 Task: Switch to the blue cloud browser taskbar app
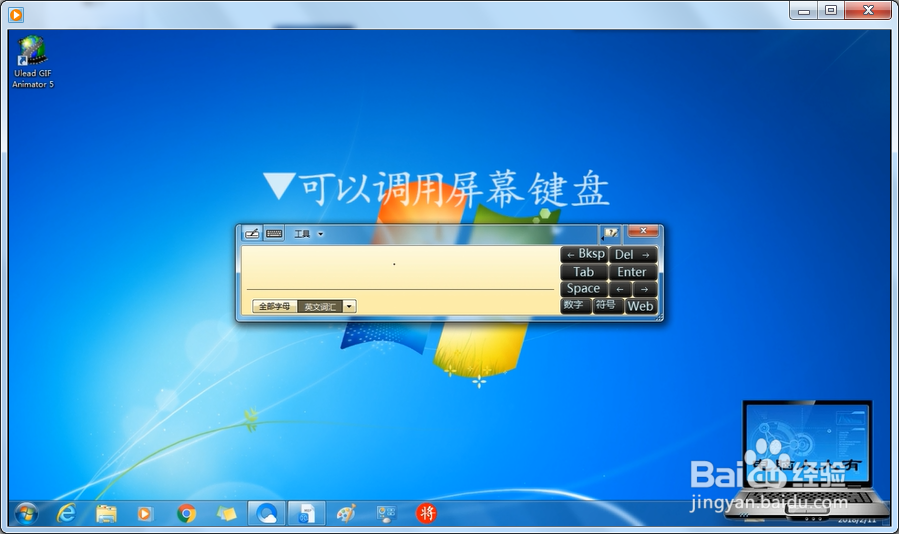[x=267, y=513]
